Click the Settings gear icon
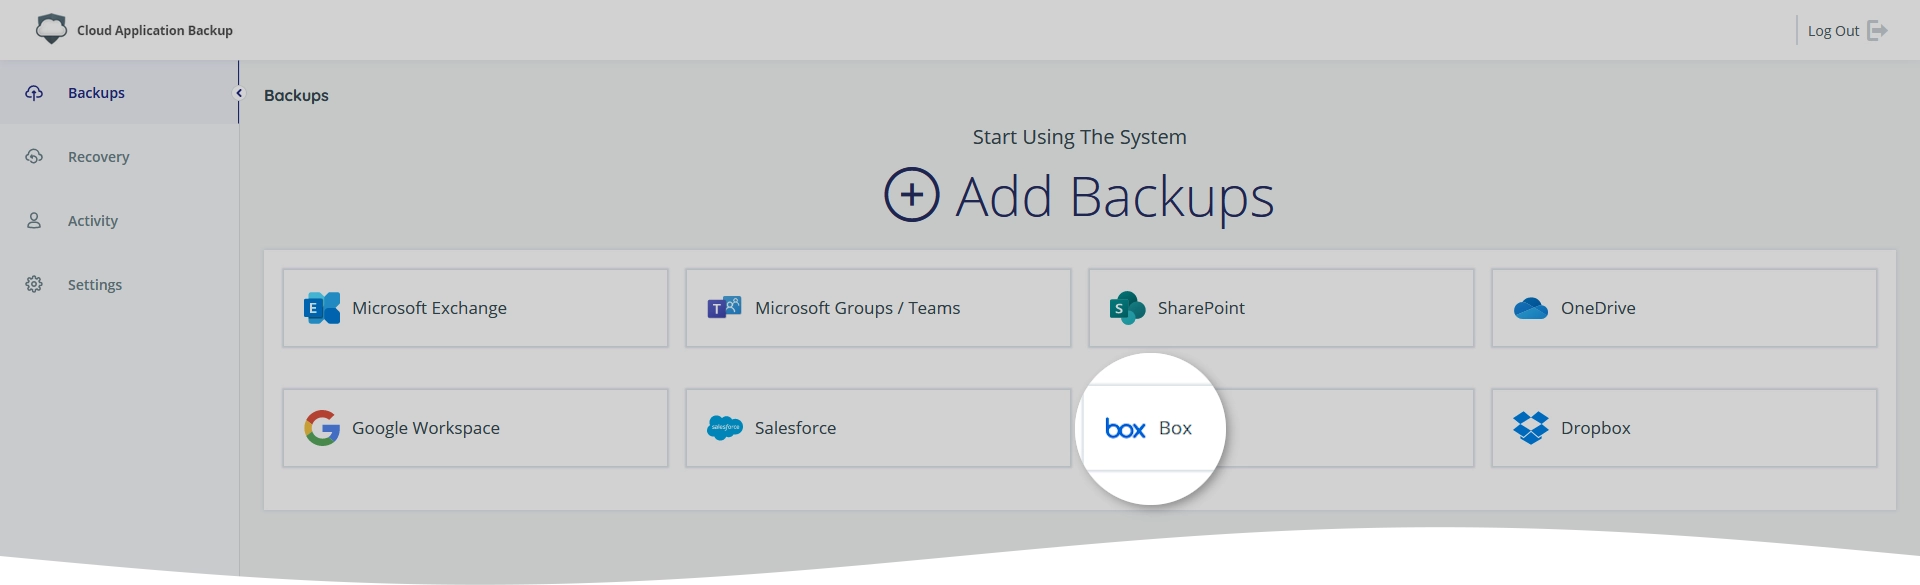 coord(34,285)
